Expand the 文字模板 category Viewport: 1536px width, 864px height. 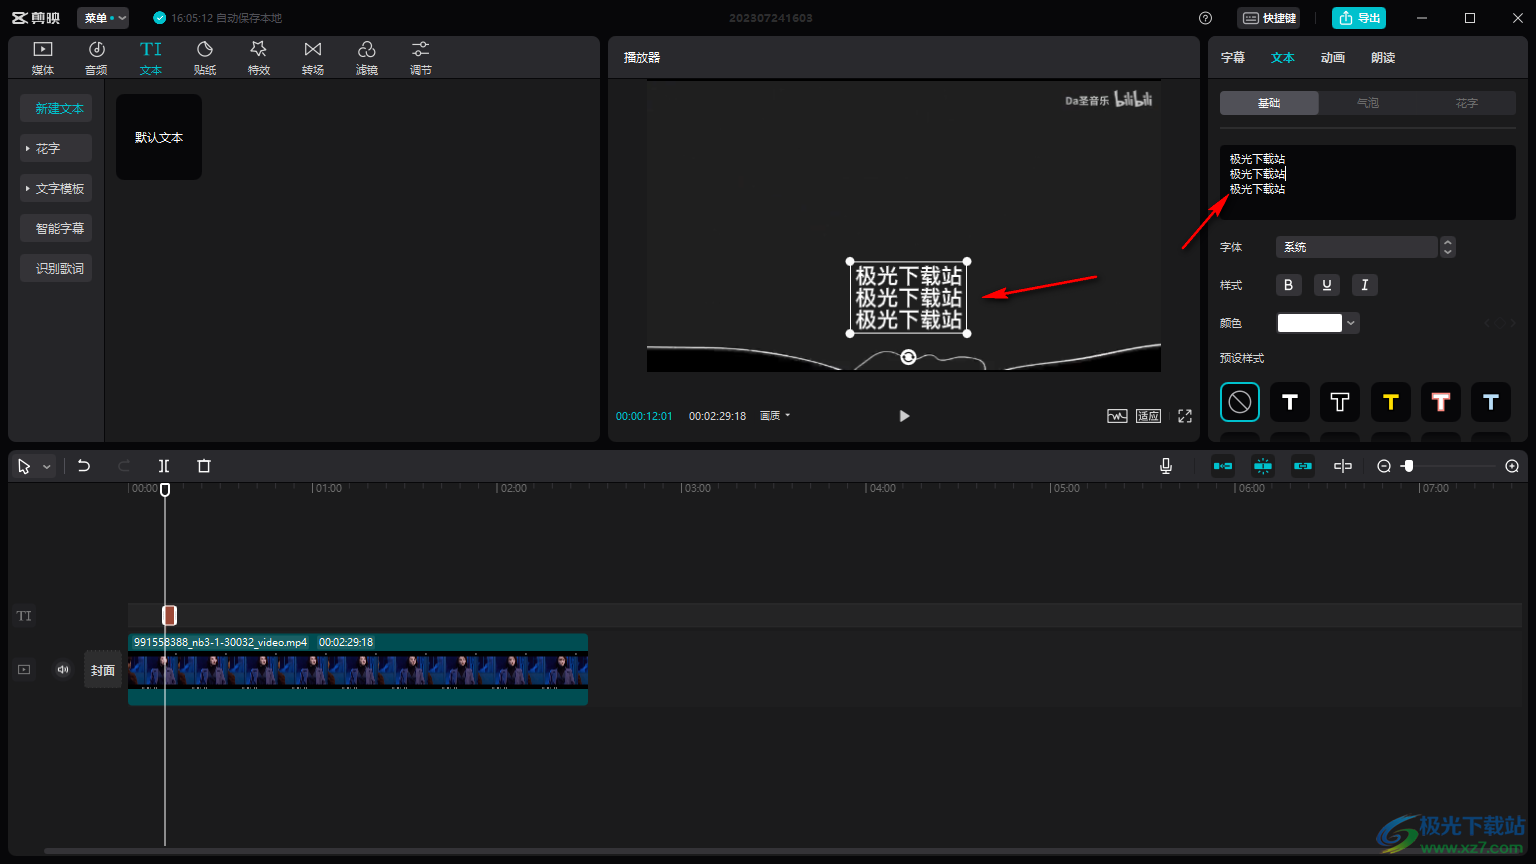pyautogui.click(x=56, y=188)
